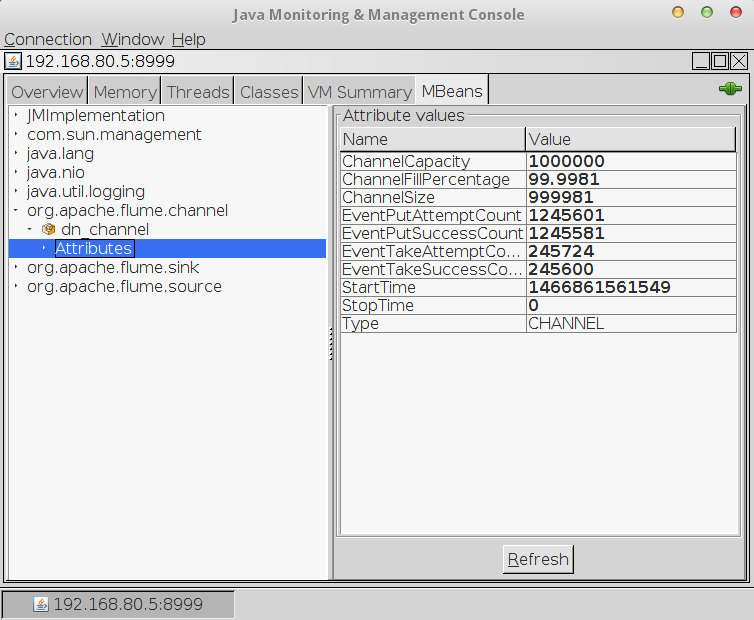Select the EventPutAttemptCount attribute name

point(433,215)
